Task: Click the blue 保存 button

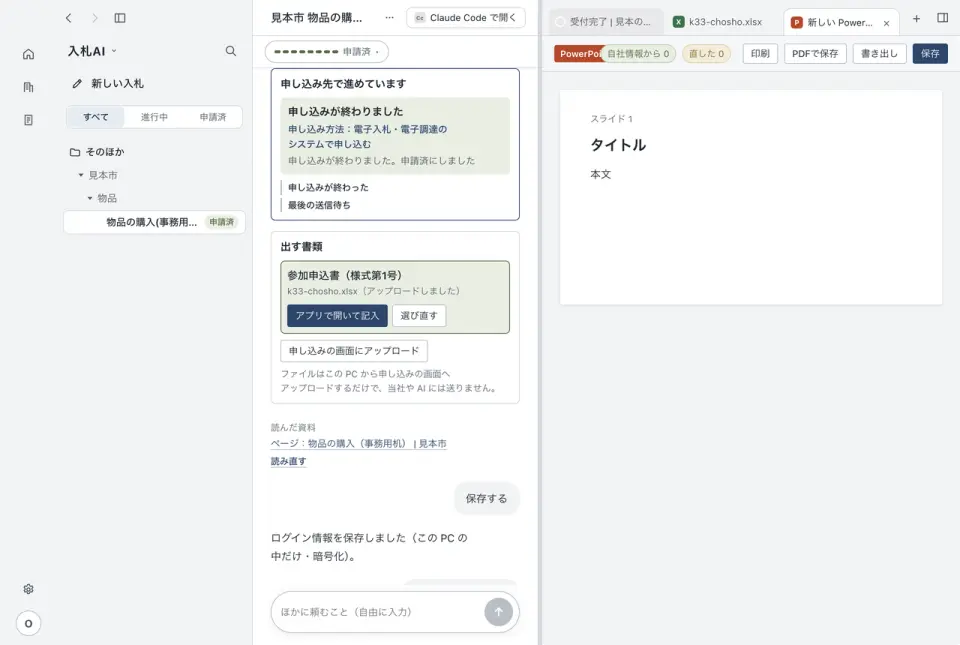Action: tap(930, 54)
